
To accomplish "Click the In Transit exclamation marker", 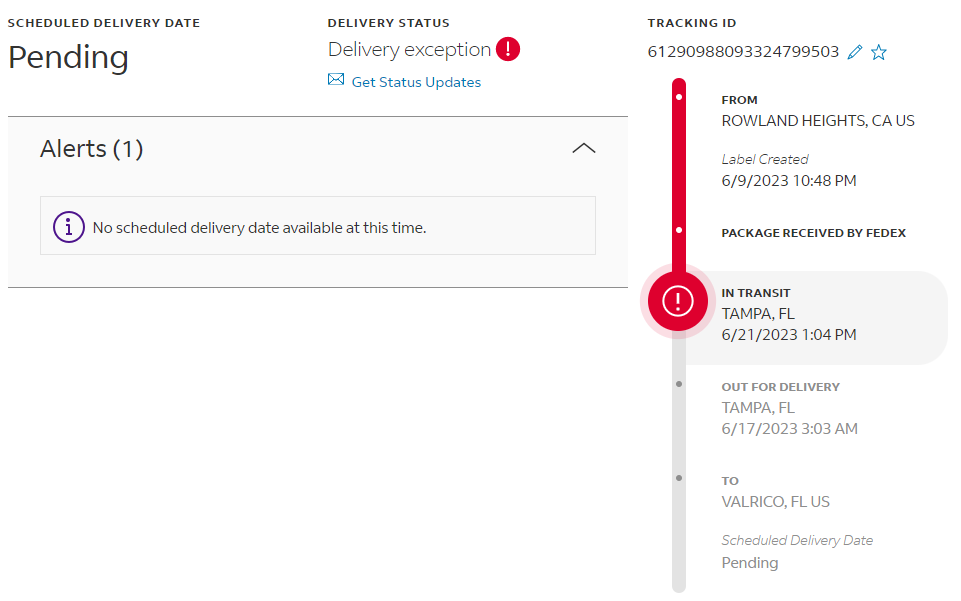I will tap(678, 300).
